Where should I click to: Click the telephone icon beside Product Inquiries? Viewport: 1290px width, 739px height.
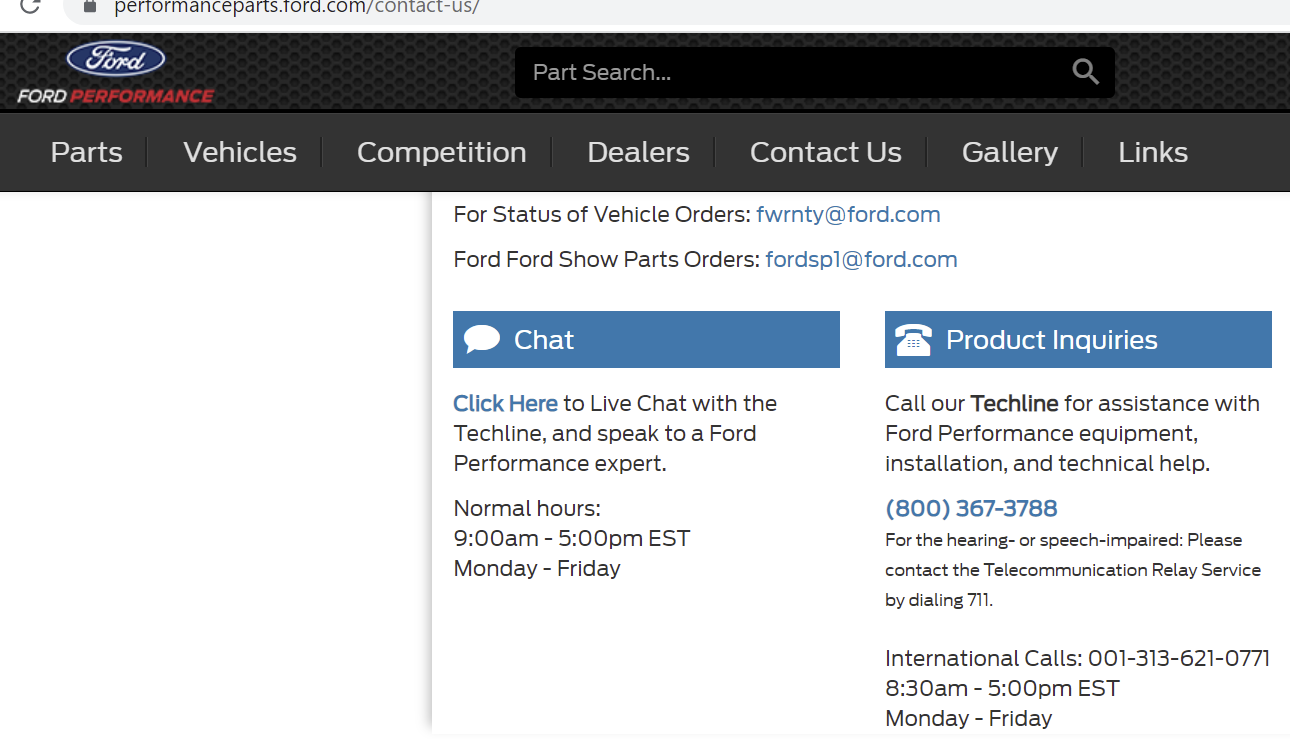(913, 338)
